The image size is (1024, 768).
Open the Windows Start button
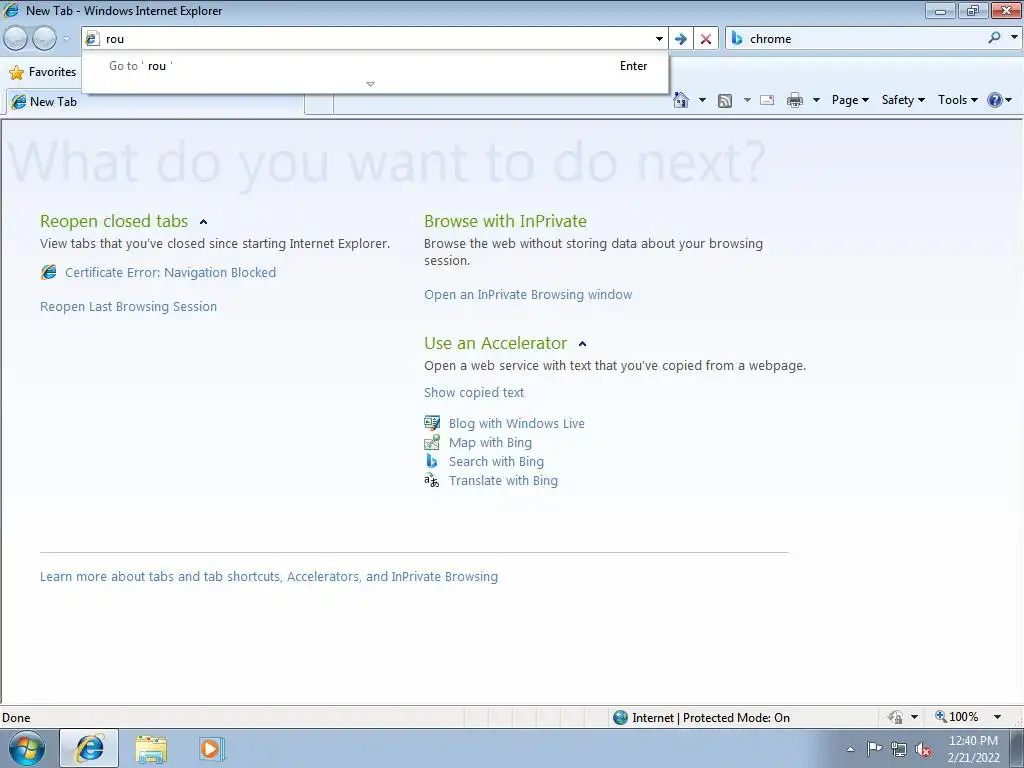26,748
